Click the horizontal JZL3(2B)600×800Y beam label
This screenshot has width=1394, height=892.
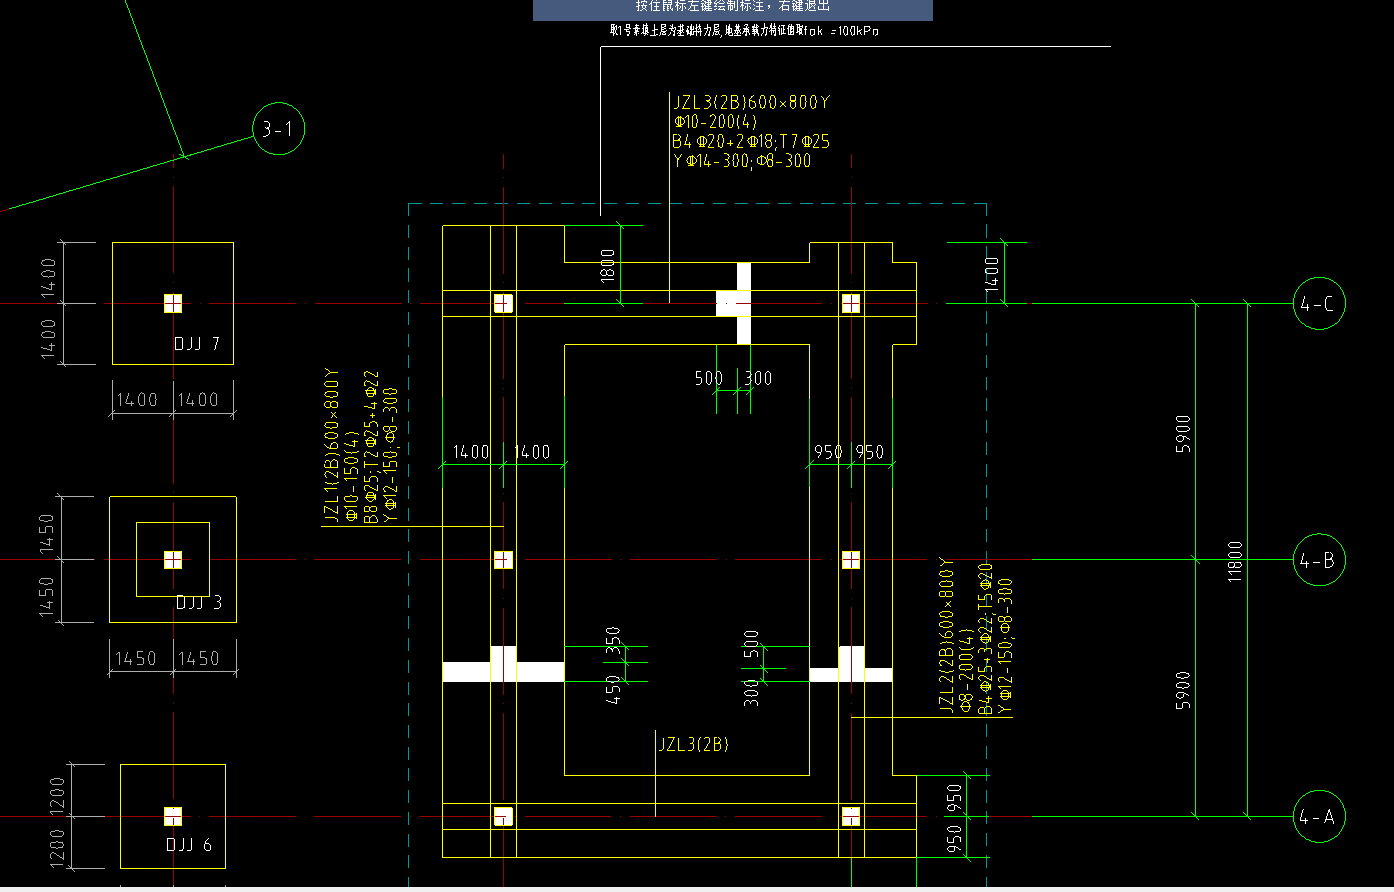pos(751,102)
